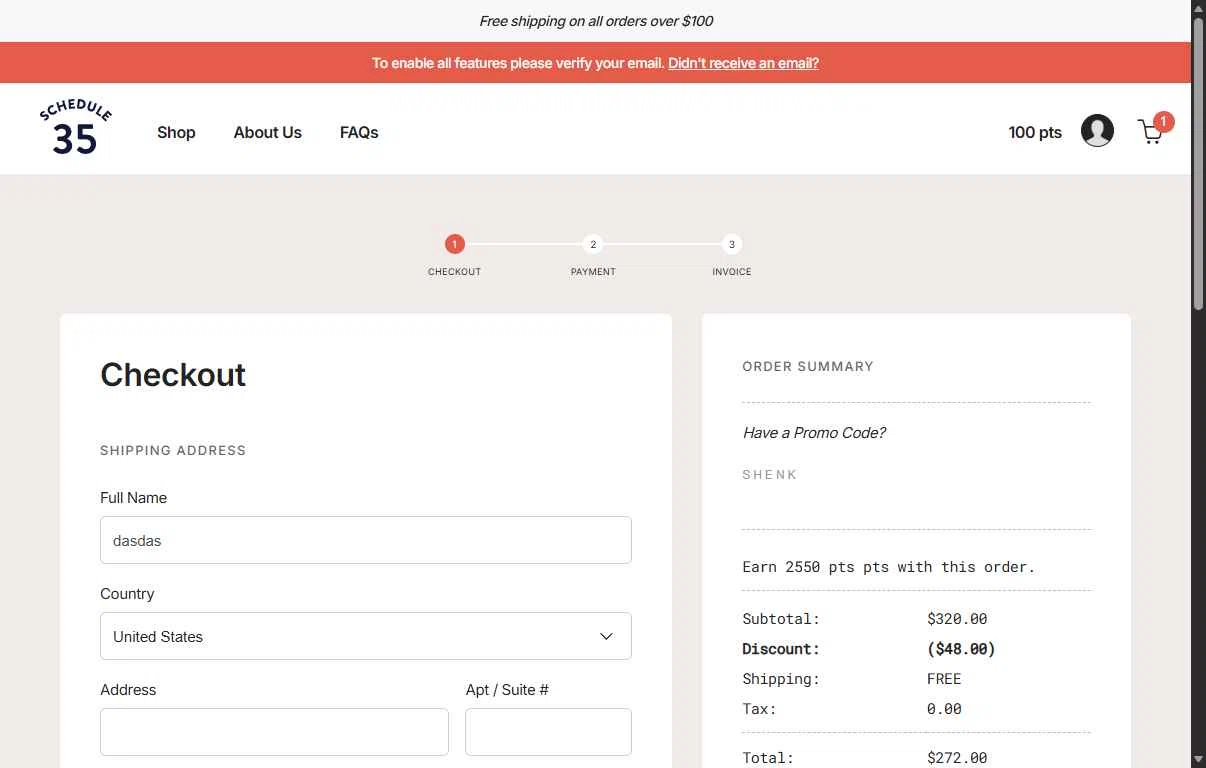Focus the Address input field

(x=274, y=732)
